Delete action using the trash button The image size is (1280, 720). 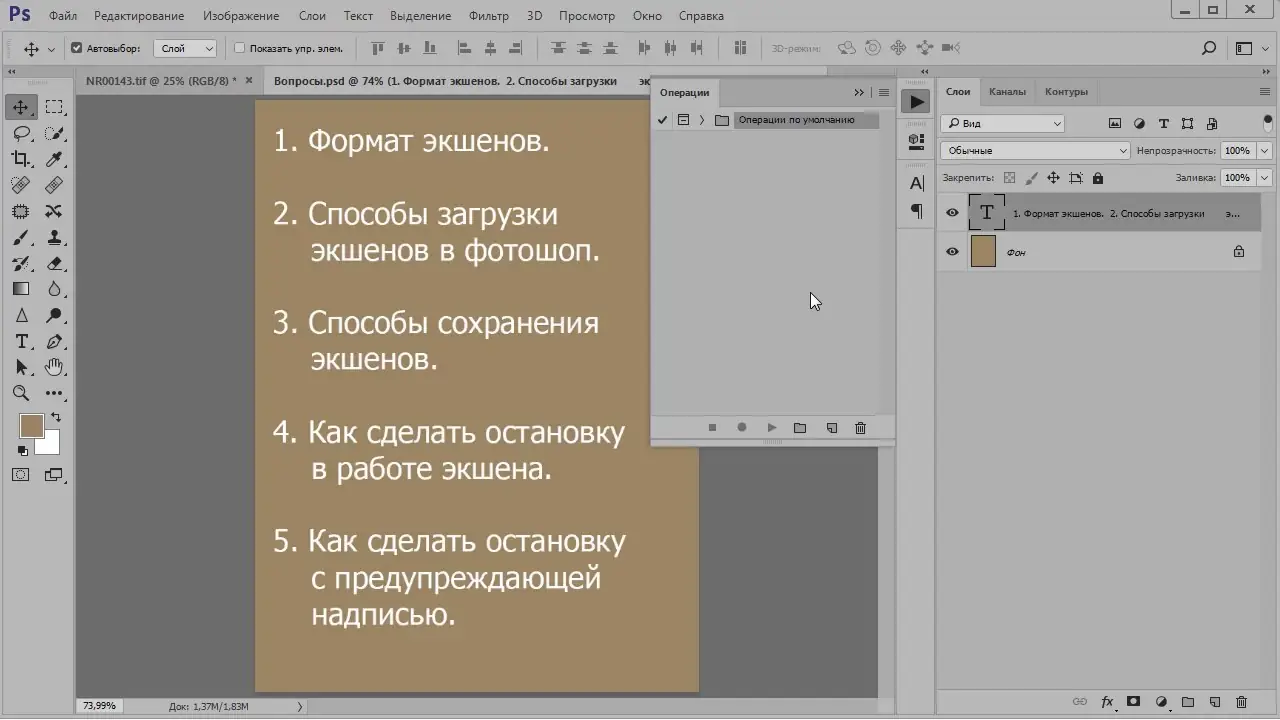click(860, 427)
